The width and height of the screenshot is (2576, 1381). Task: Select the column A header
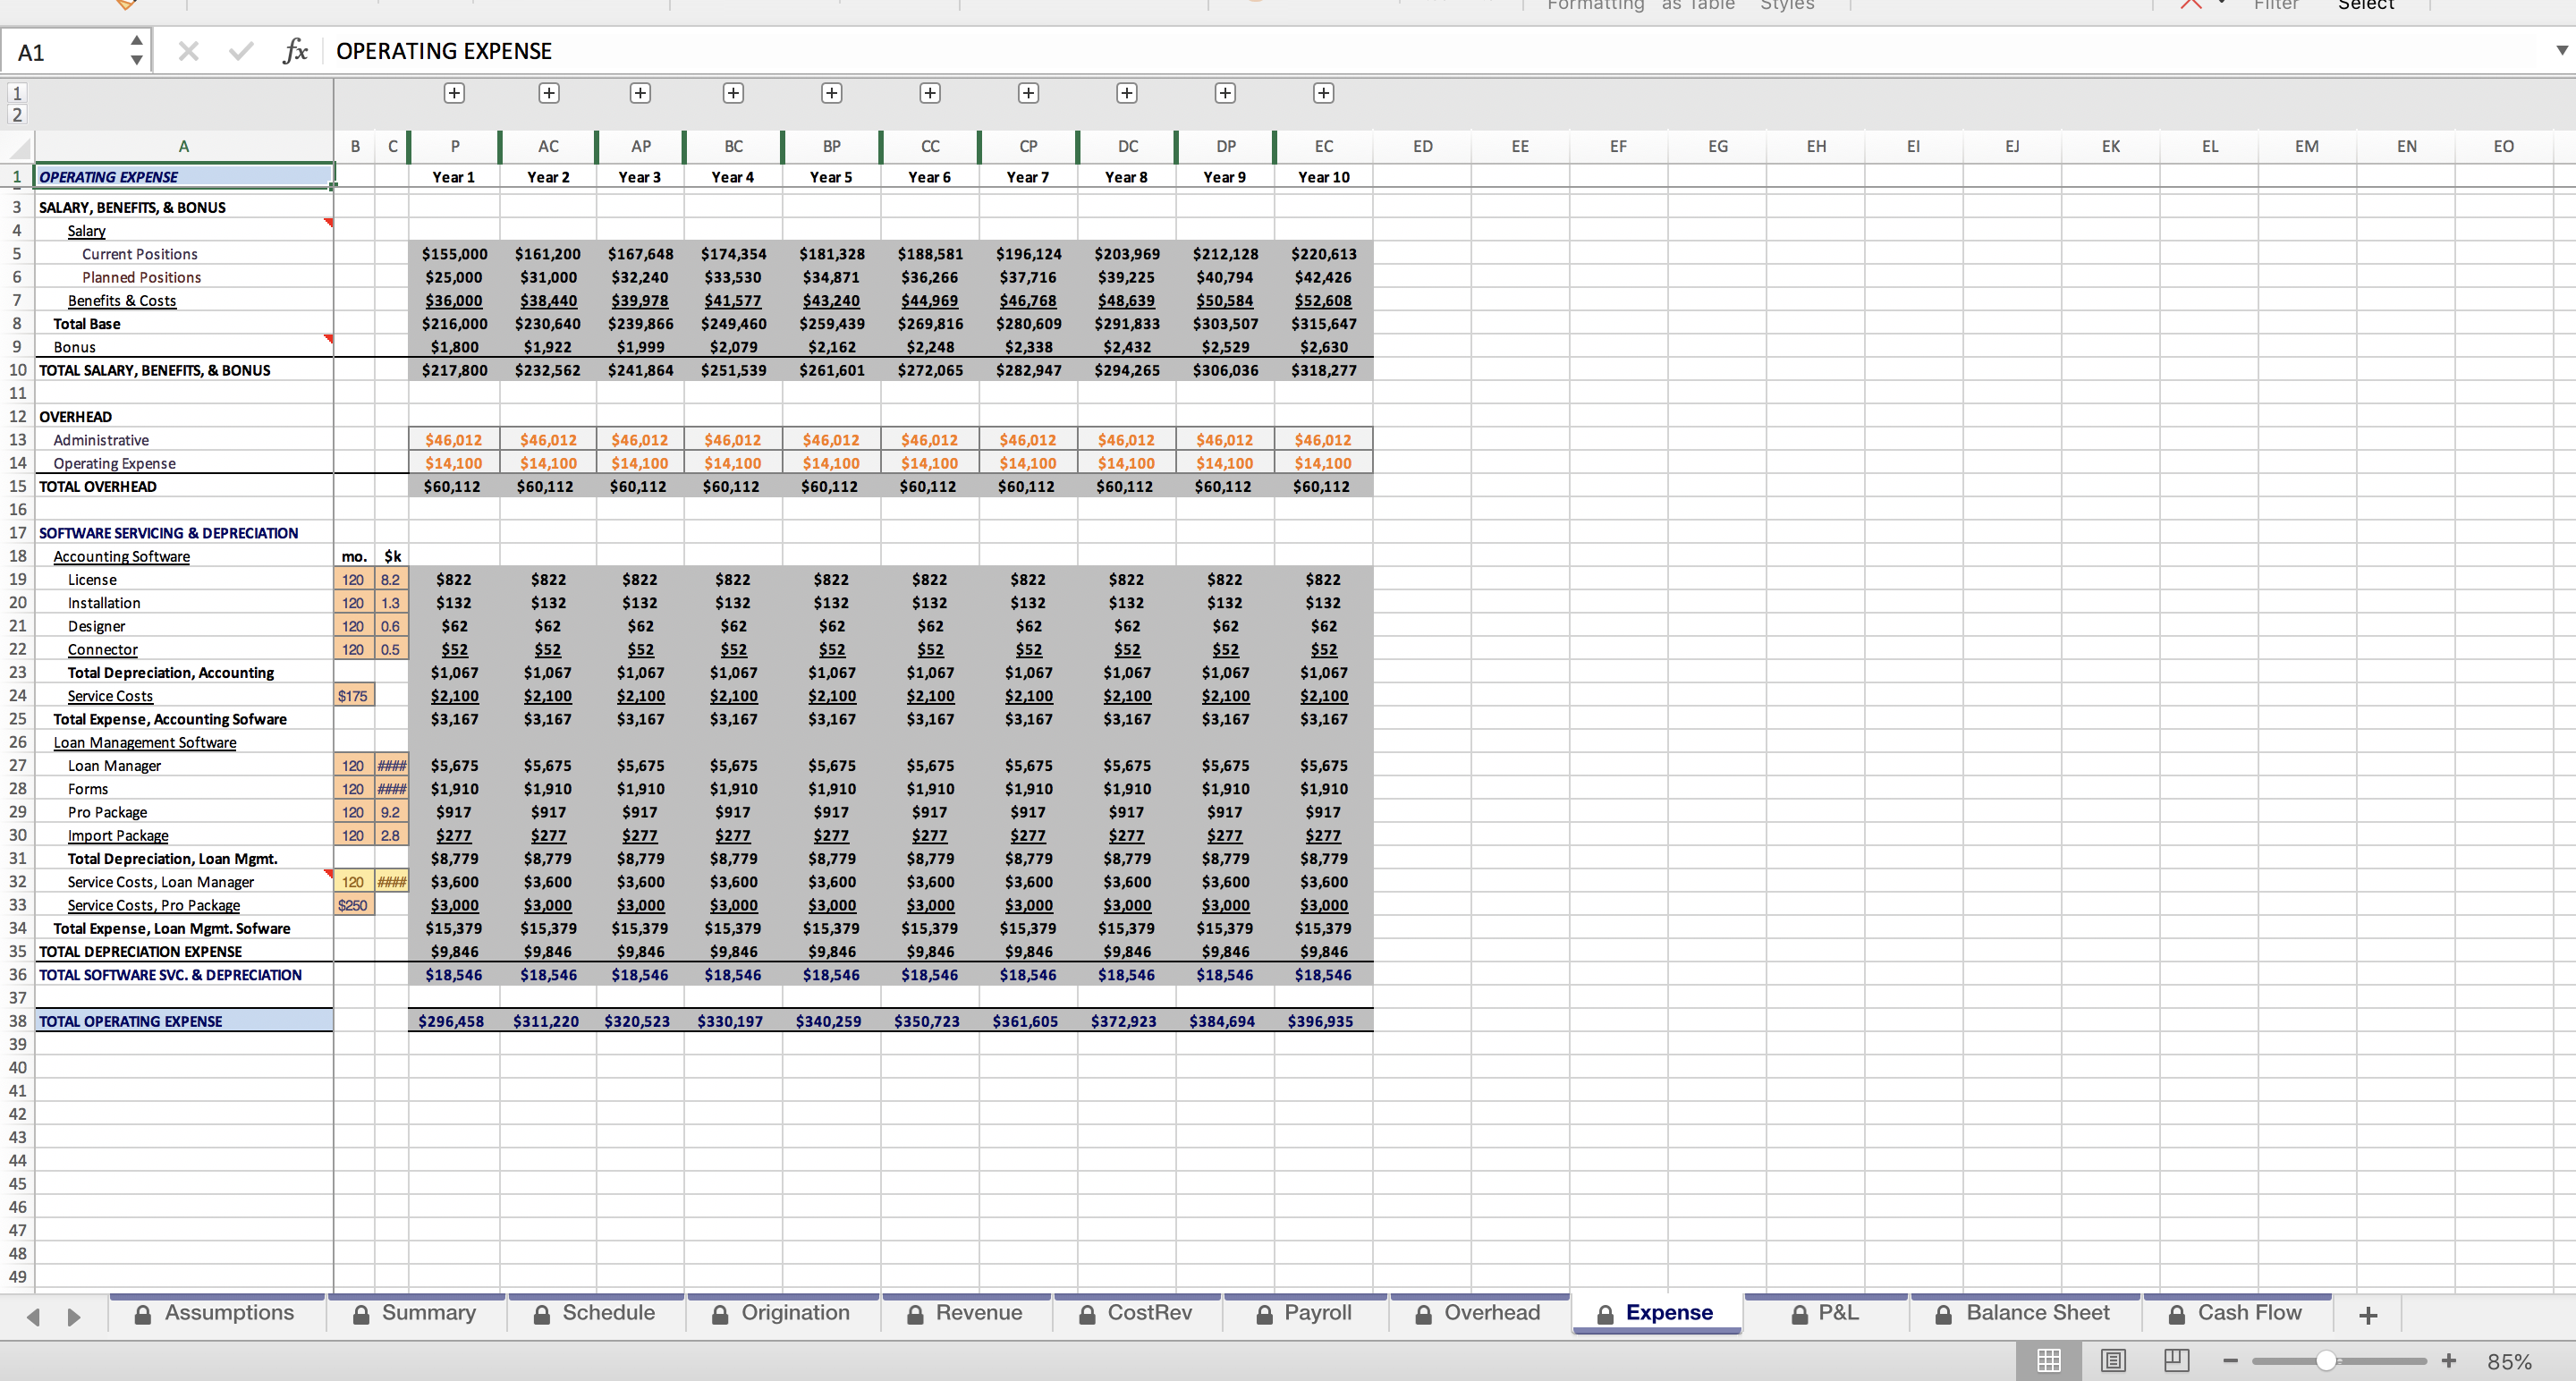[x=184, y=146]
